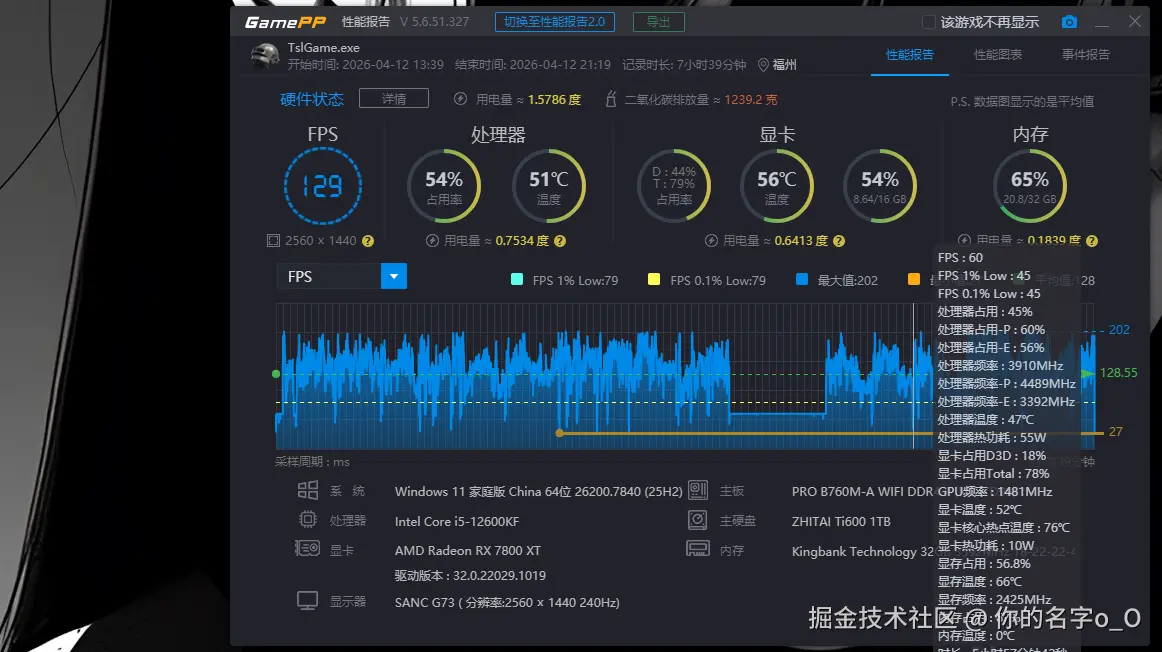Click the ZHITAI Ti600 1TB text
The image size is (1162, 652).
pos(841,522)
